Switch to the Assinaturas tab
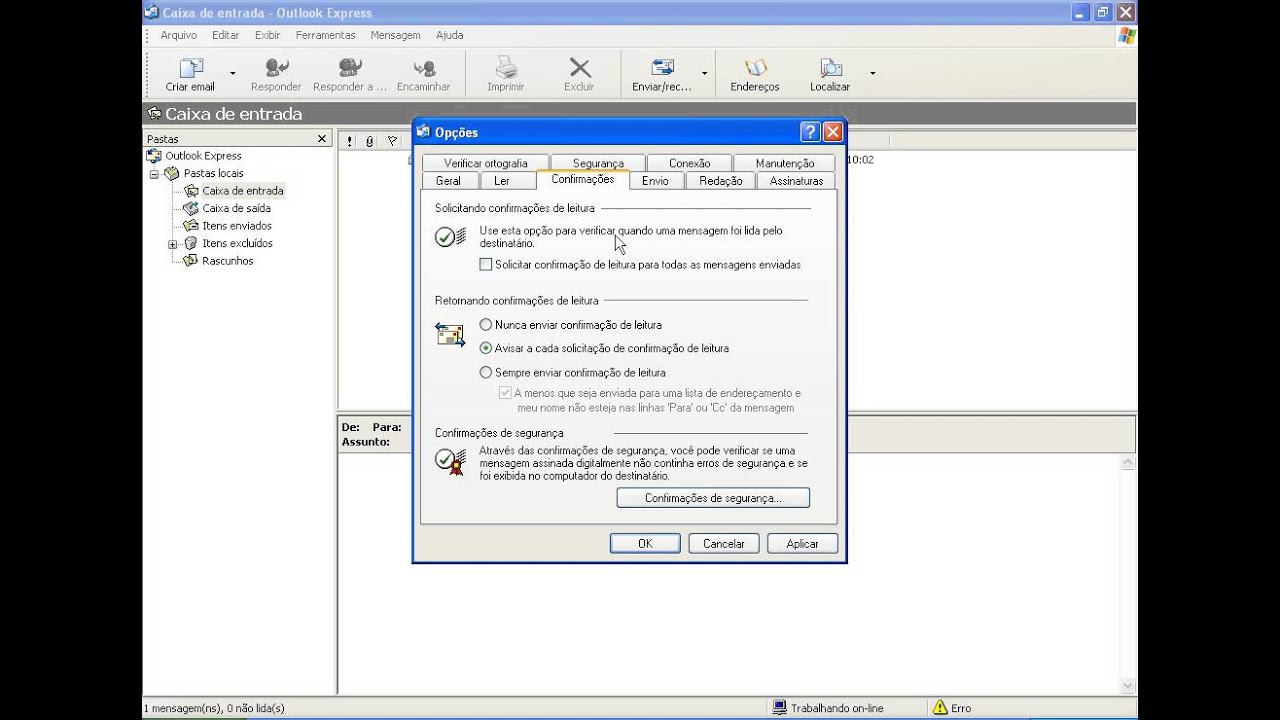 tap(797, 181)
